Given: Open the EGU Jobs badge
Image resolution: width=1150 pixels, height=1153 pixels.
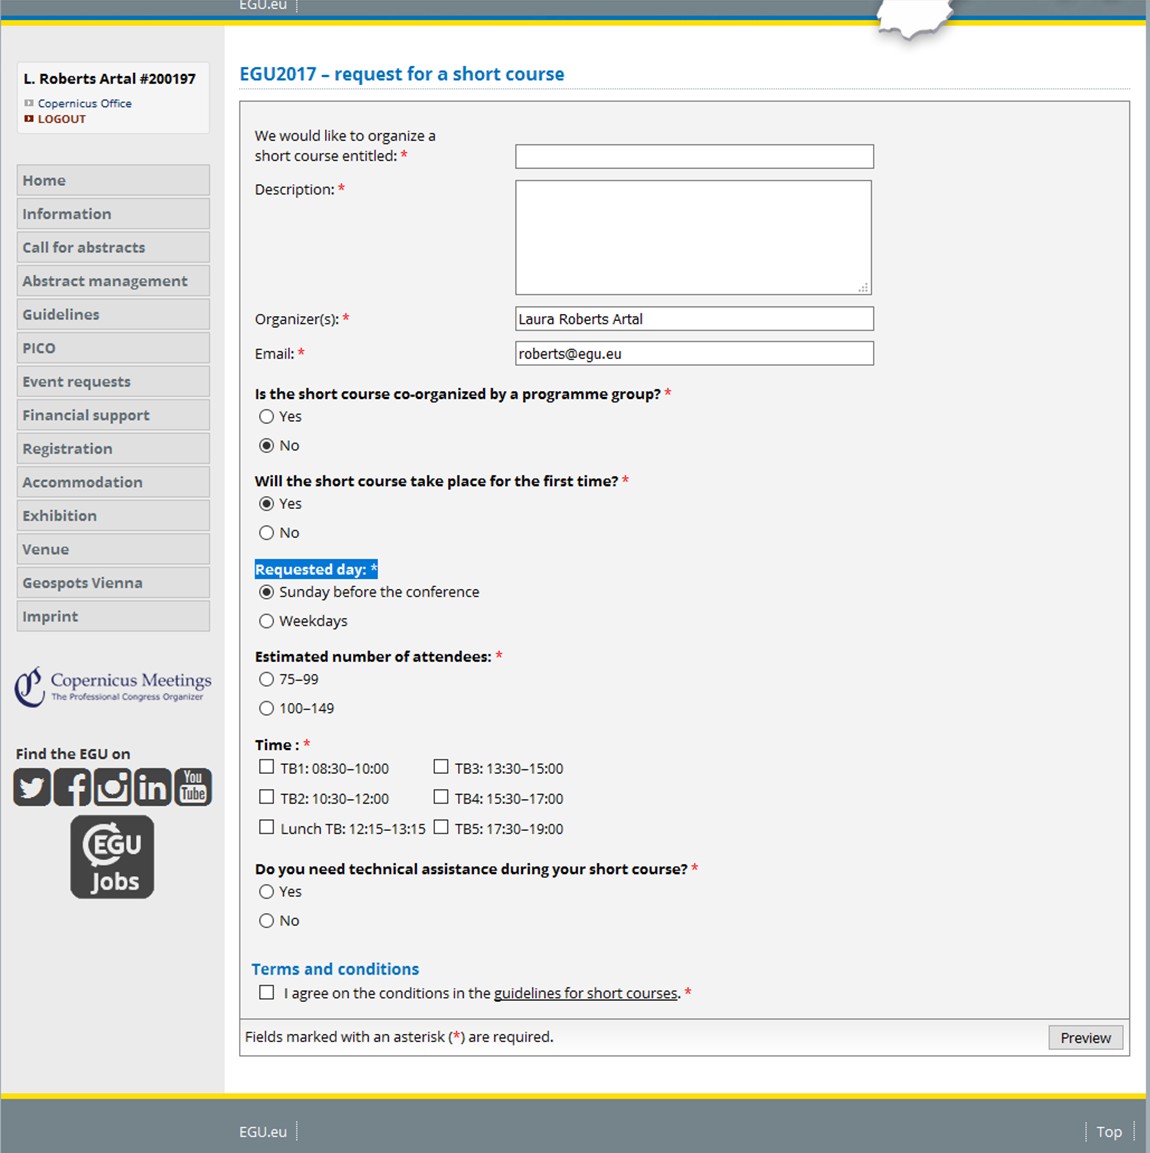Looking at the screenshot, I should tap(112, 857).
